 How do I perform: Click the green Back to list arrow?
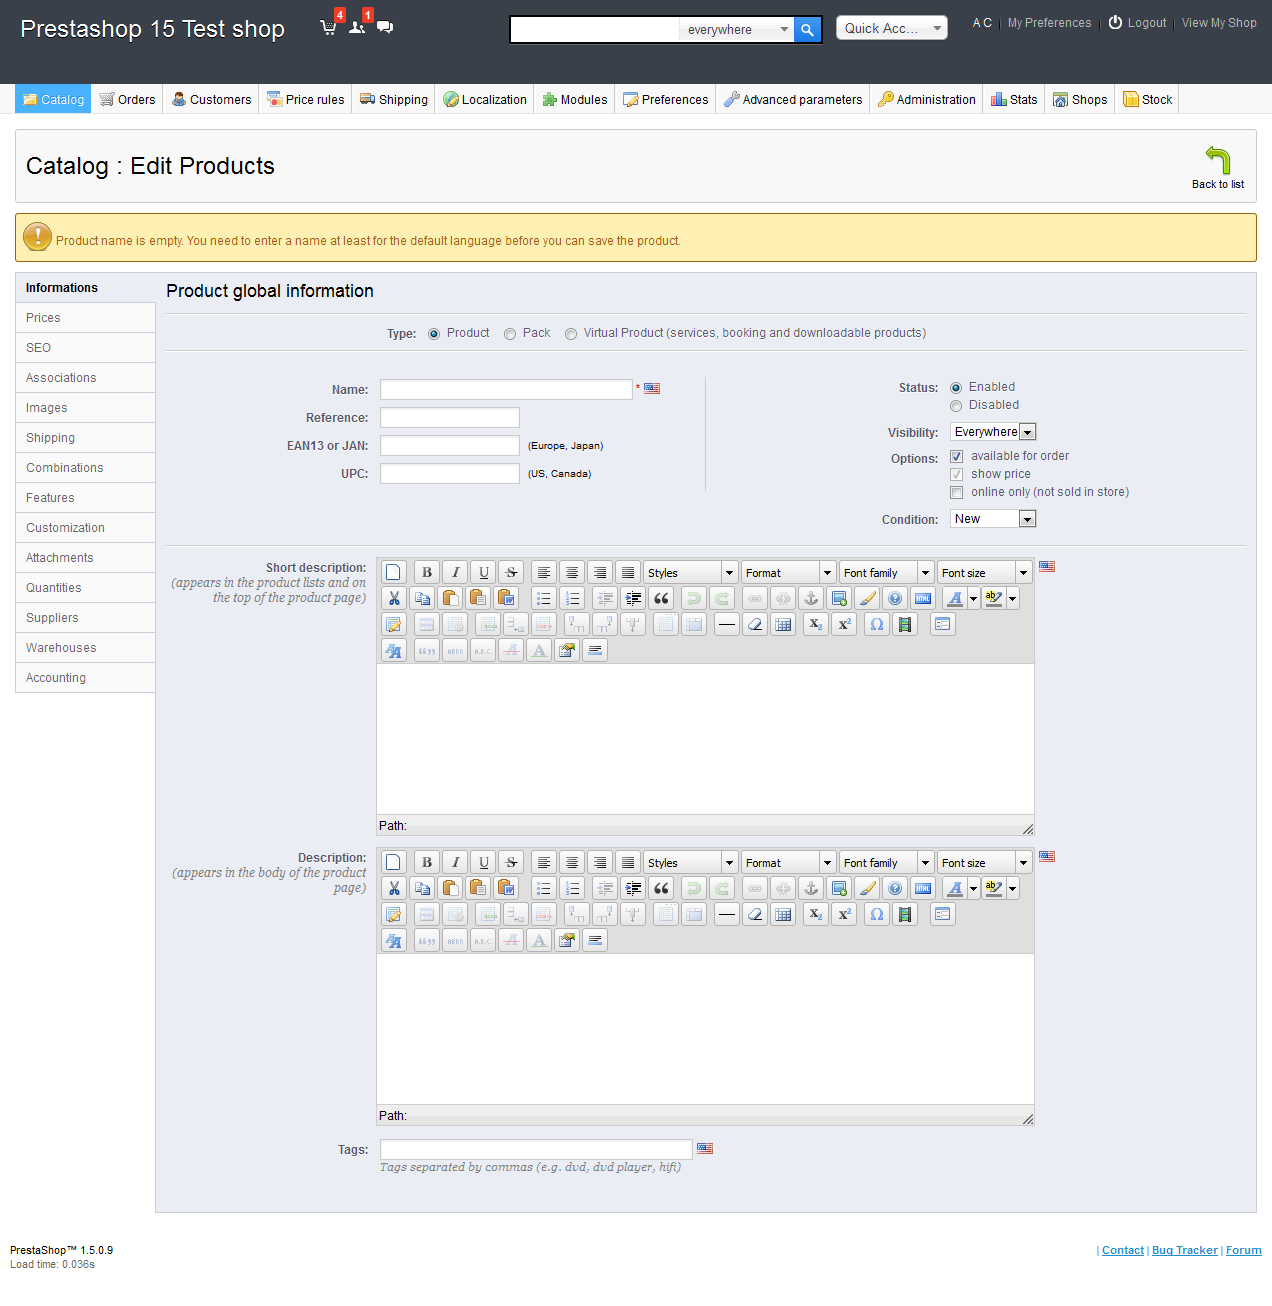1217,160
